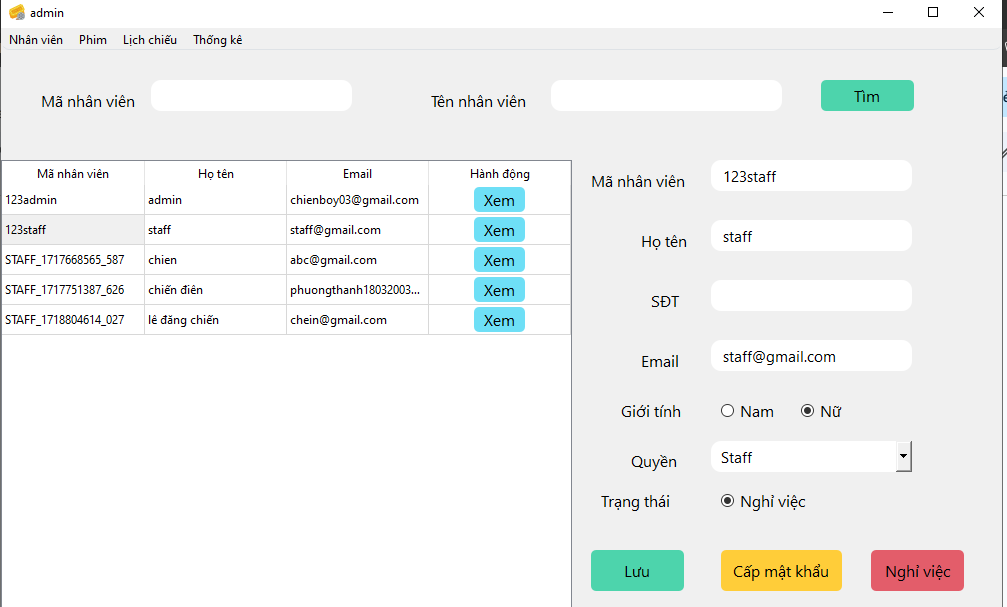Screen dimensions: 1007x607
Task: Edit the Email detail field
Action: pyautogui.click(x=811, y=356)
